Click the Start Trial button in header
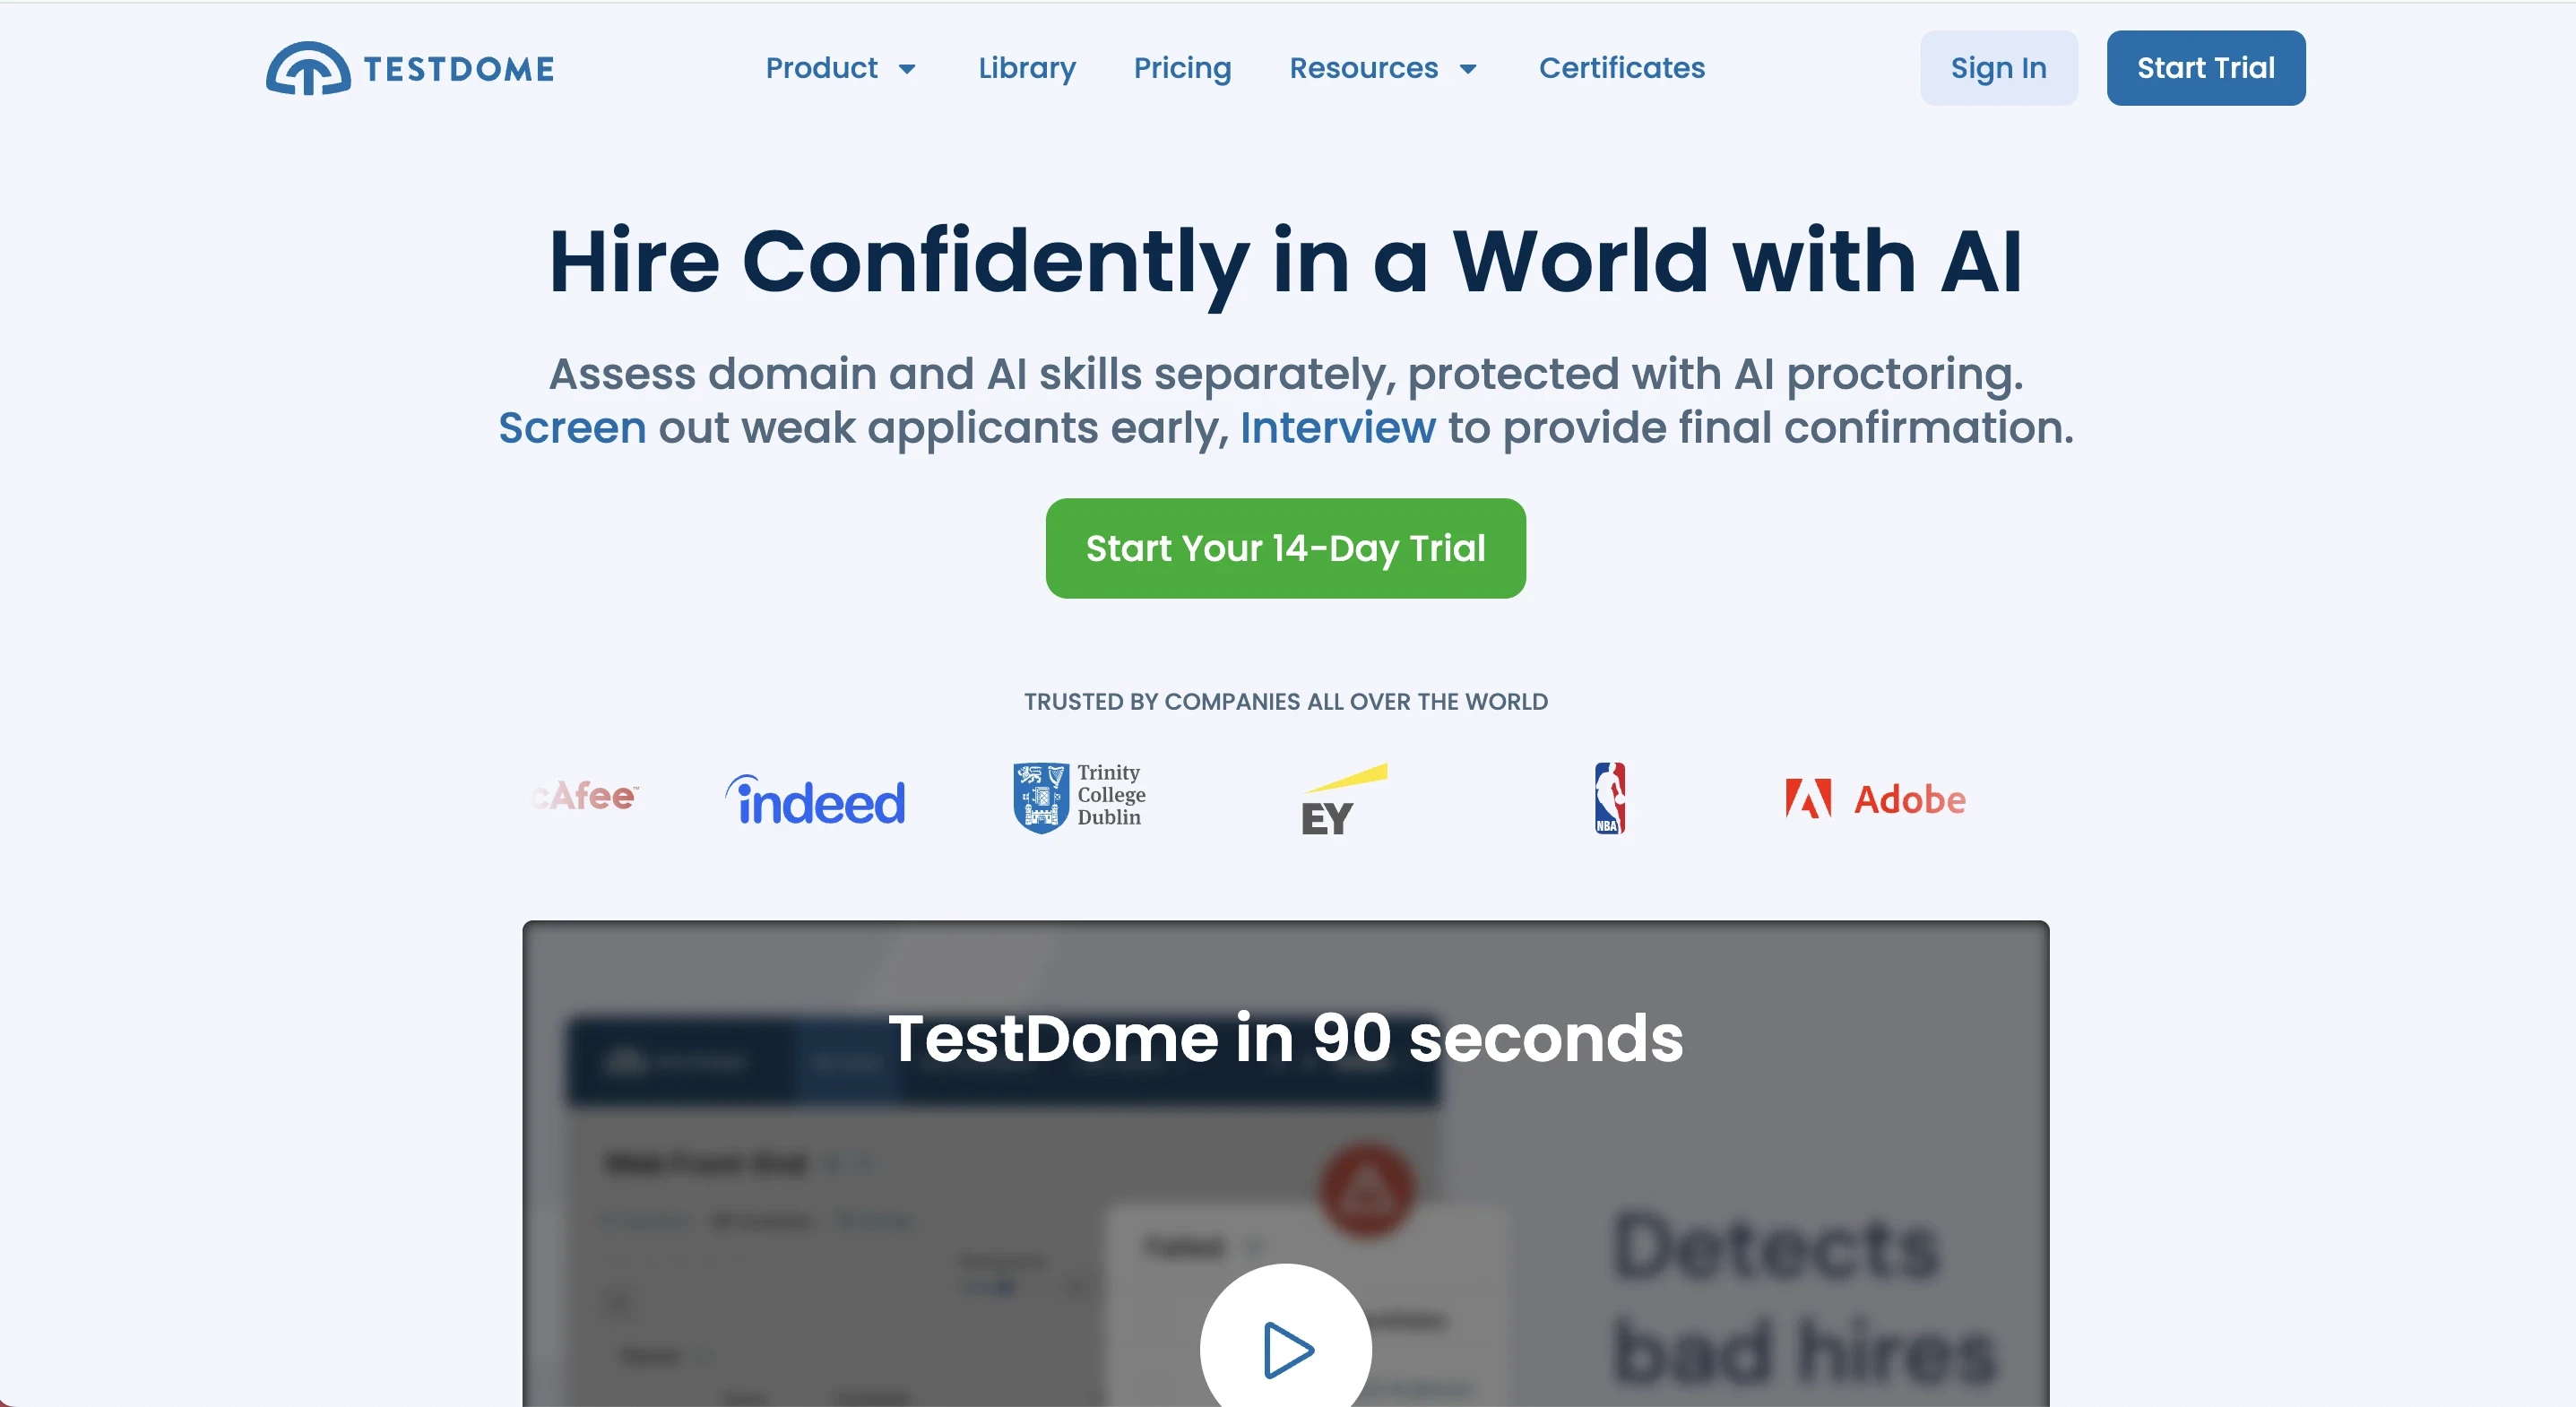The width and height of the screenshot is (2576, 1407). point(2205,68)
